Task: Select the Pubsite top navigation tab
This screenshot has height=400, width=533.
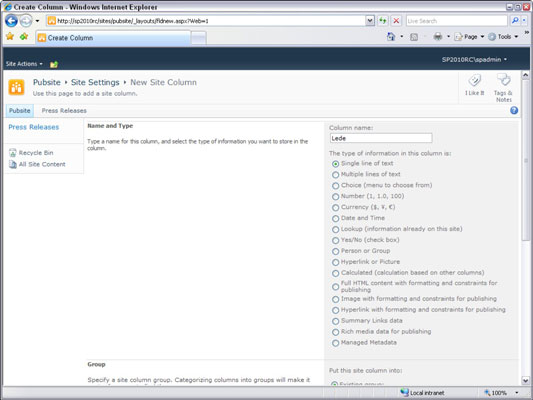Action: [19, 110]
